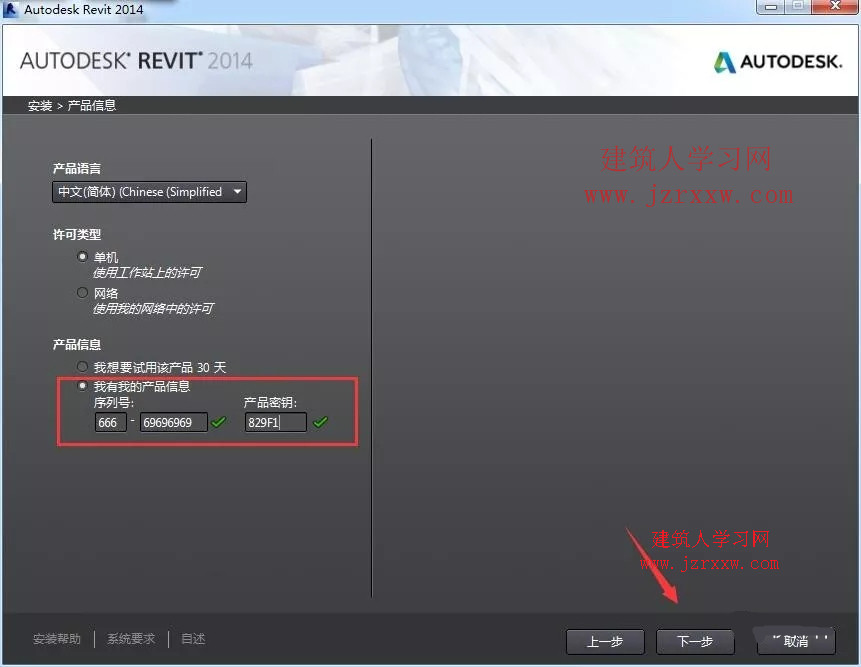Click the 安装 breadcrumb text
Image resolution: width=861 pixels, height=667 pixels.
(x=40, y=105)
